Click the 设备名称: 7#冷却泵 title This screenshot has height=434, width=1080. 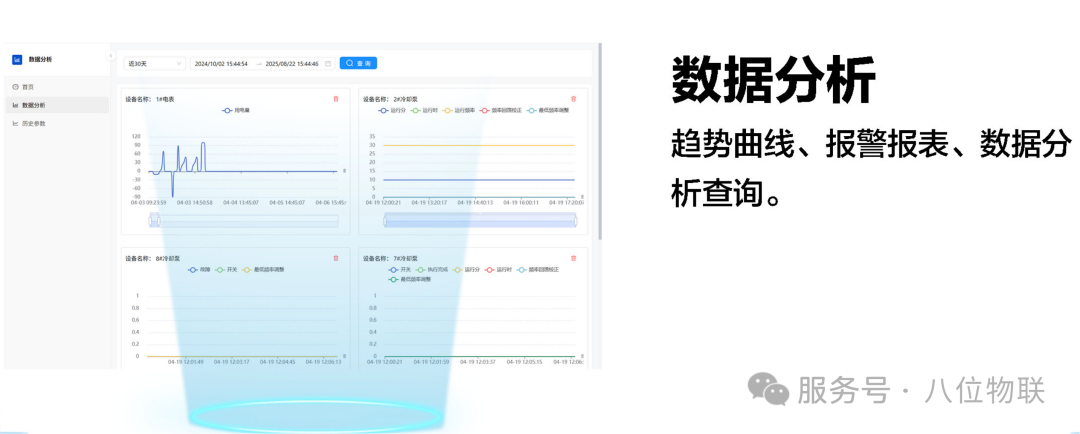click(x=390, y=258)
